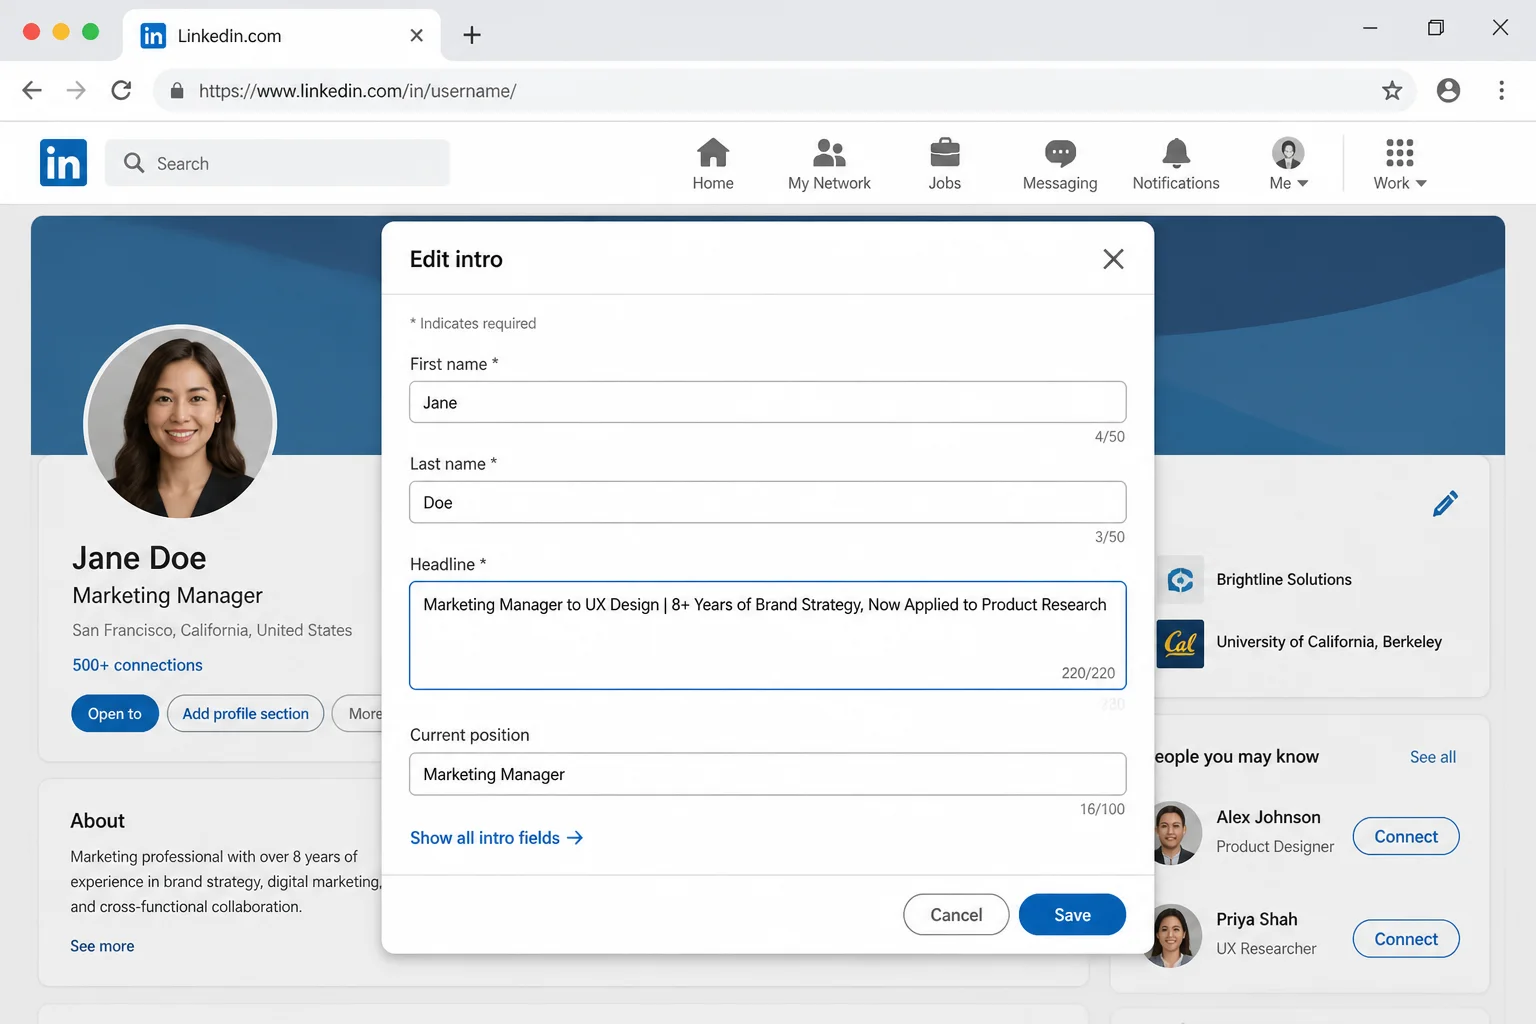Click See all people you may know
Screen dimensions: 1536x1024
pos(1433,757)
